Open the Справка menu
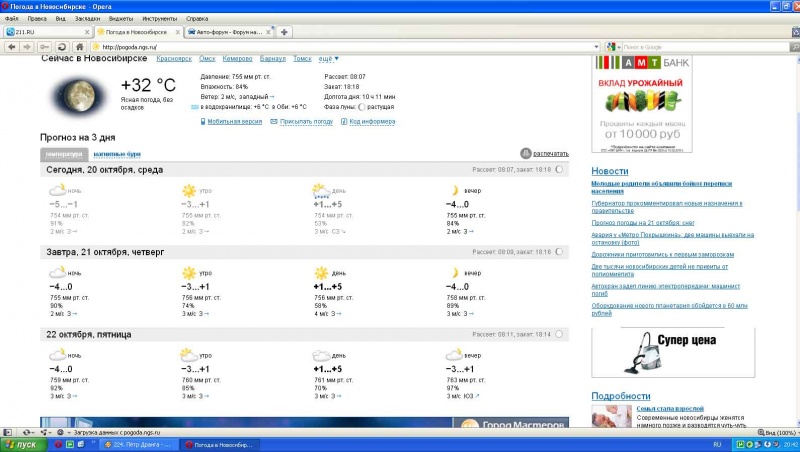The width and height of the screenshot is (800, 452). (197, 19)
